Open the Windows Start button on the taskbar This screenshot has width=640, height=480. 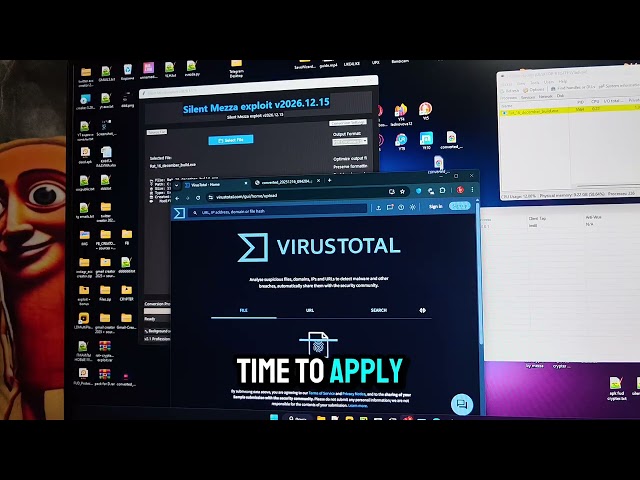(x=274, y=417)
